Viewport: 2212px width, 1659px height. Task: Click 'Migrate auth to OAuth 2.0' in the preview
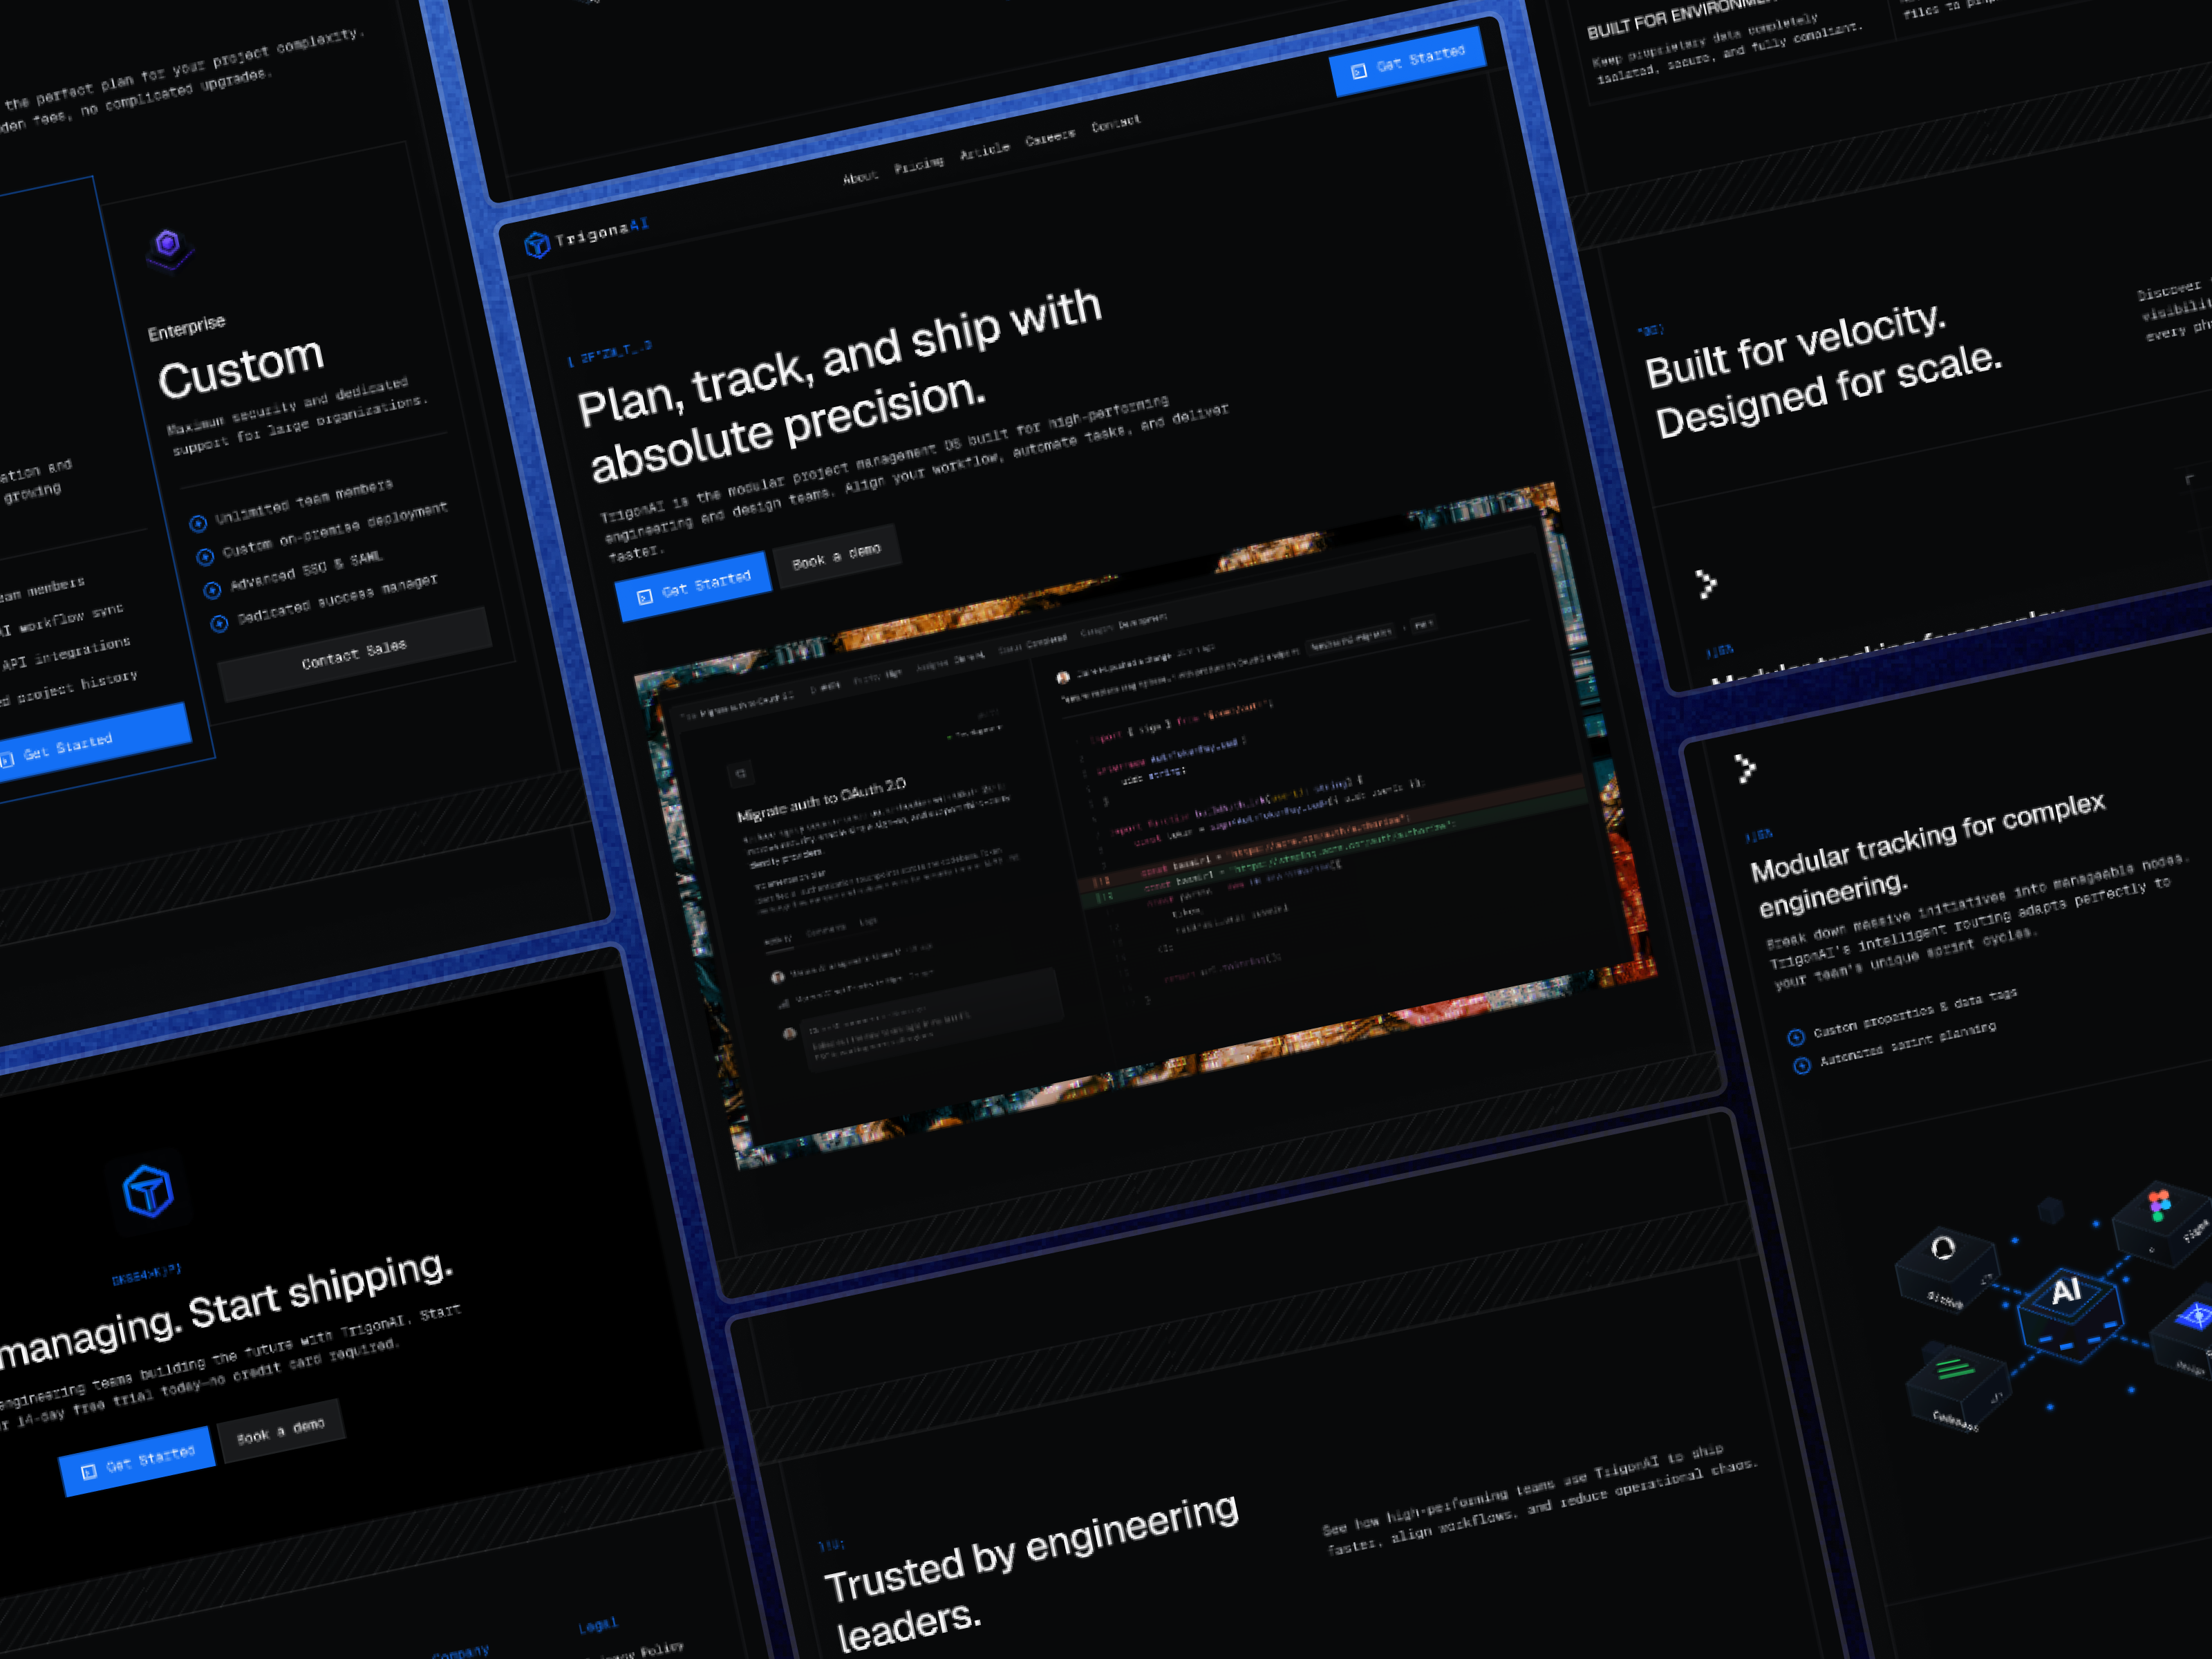pos(821,799)
